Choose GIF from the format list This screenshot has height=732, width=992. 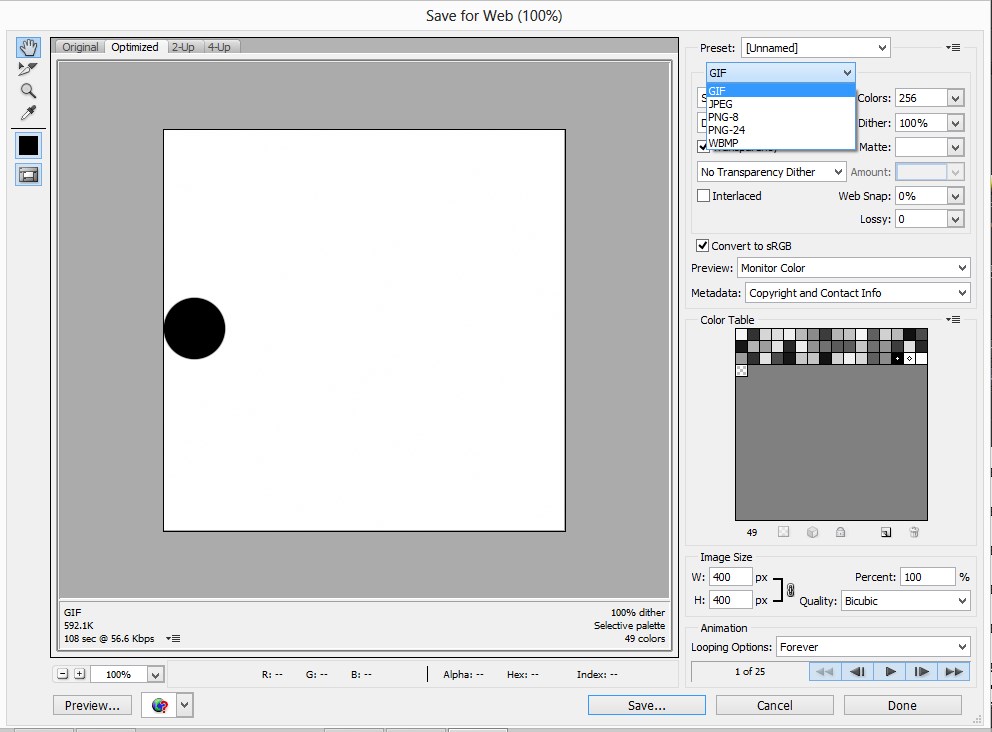[x=781, y=90]
